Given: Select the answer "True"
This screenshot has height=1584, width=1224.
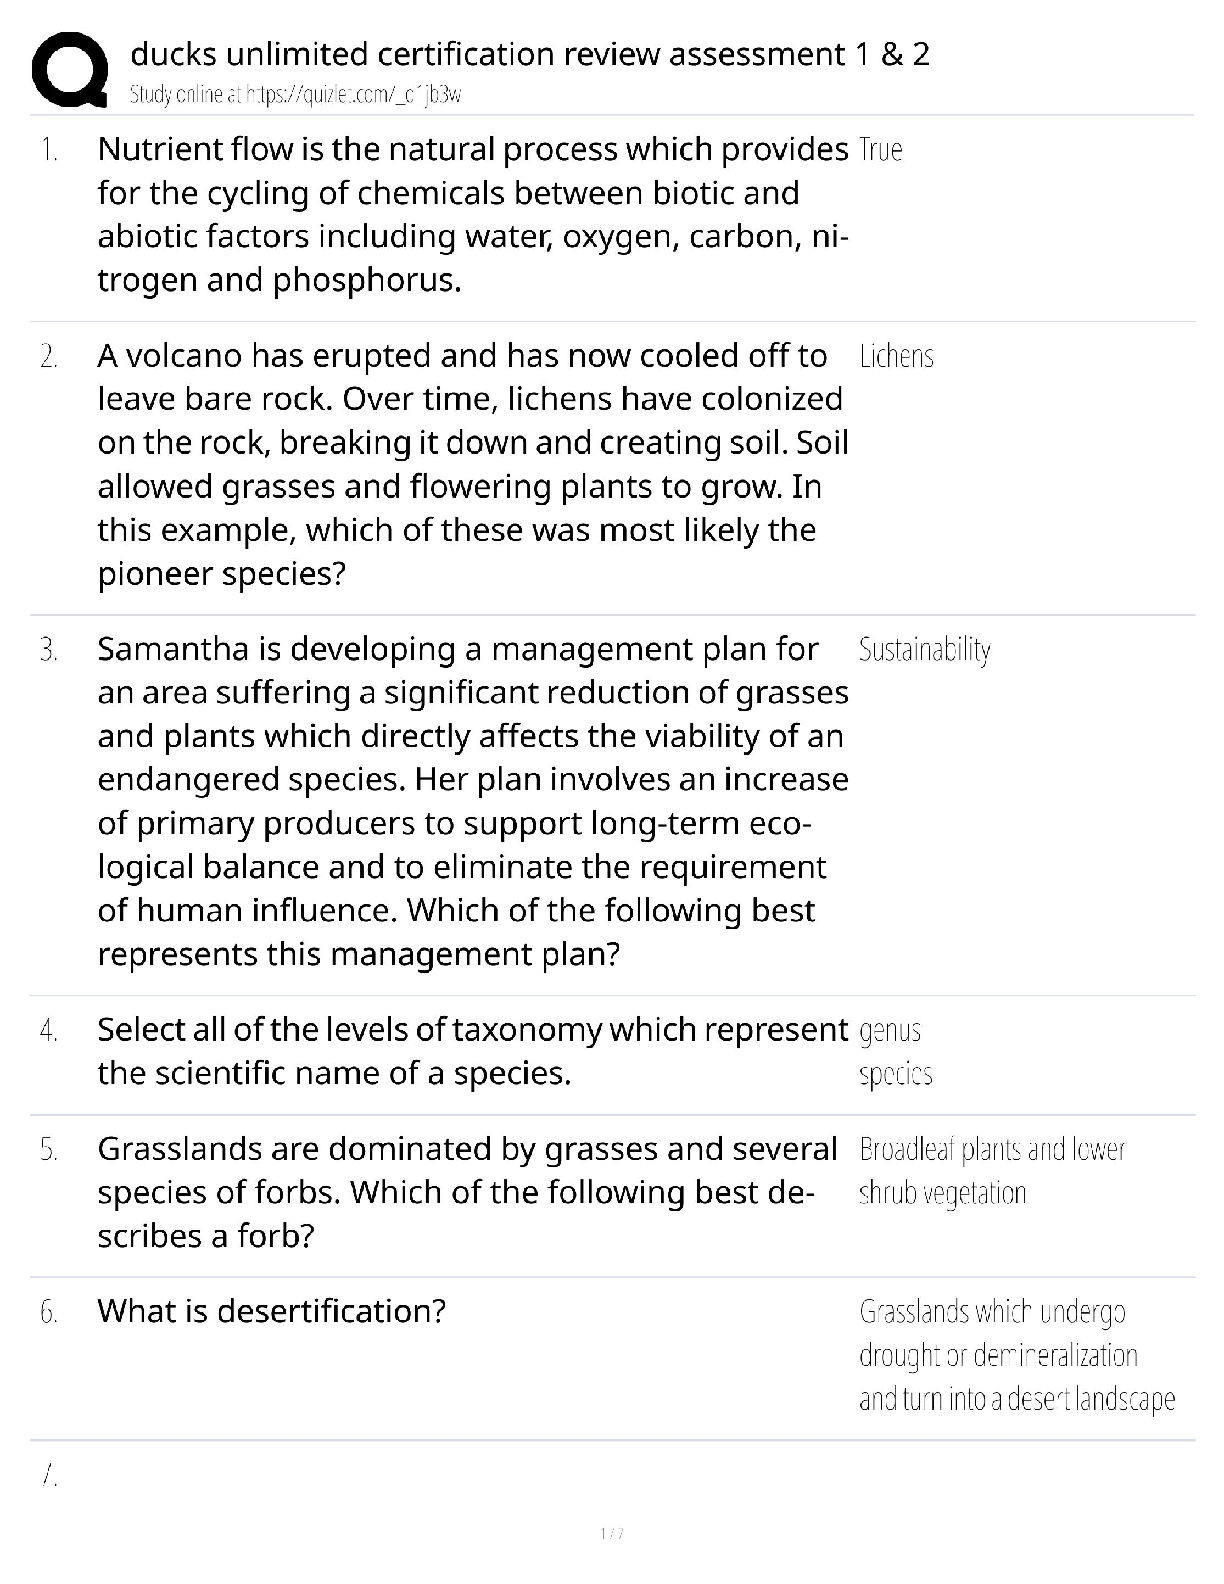Looking at the screenshot, I should tap(880, 150).
